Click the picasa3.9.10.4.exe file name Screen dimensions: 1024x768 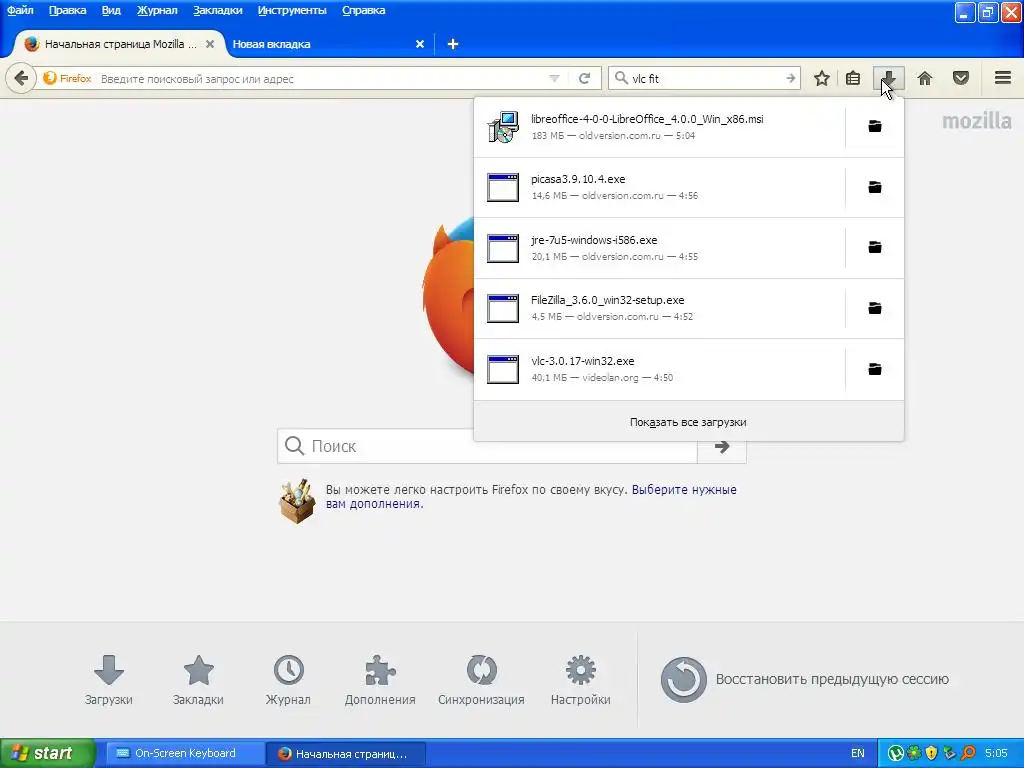578,179
